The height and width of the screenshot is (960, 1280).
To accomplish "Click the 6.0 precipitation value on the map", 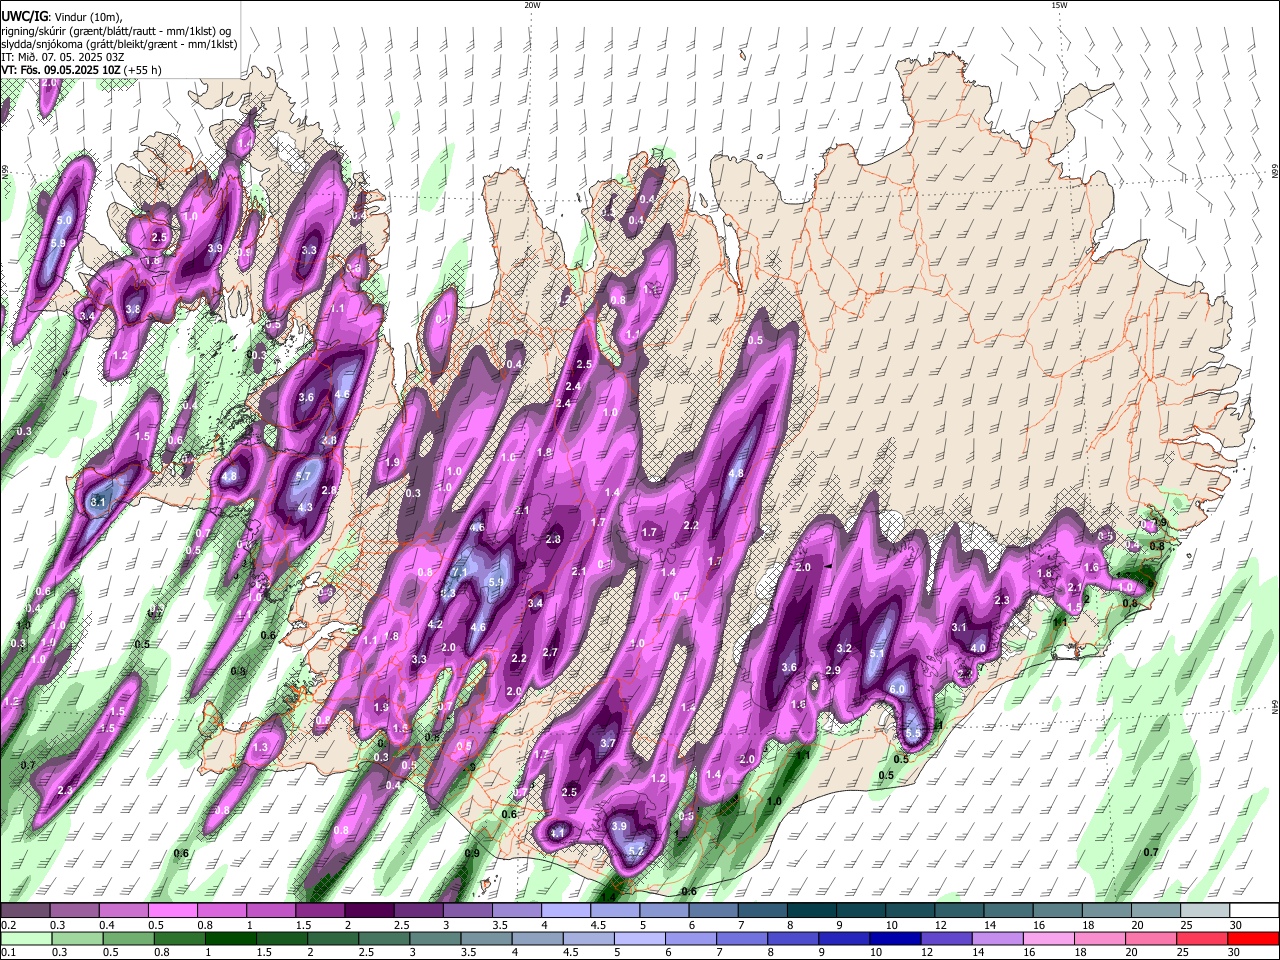I will click(897, 689).
